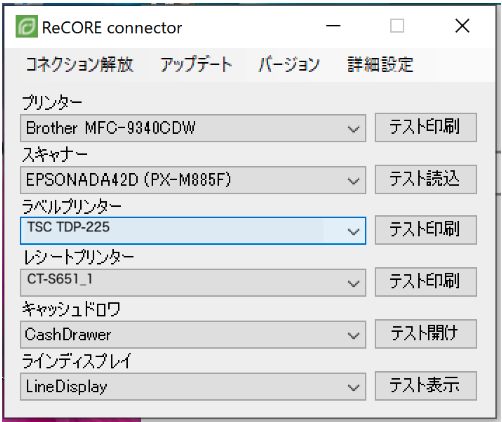Open the ラインディスプレイ dropdown chevron
This screenshot has width=502, height=422.
353,387
